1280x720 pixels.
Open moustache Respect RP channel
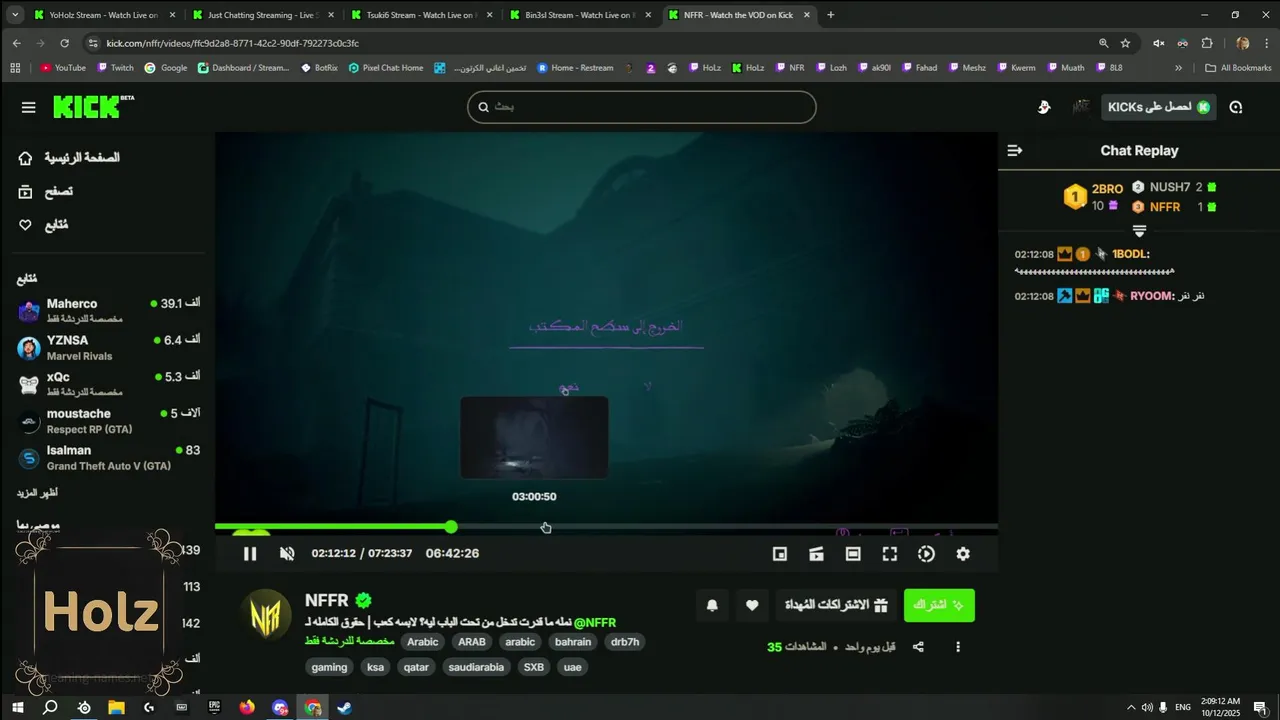point(108,421)
